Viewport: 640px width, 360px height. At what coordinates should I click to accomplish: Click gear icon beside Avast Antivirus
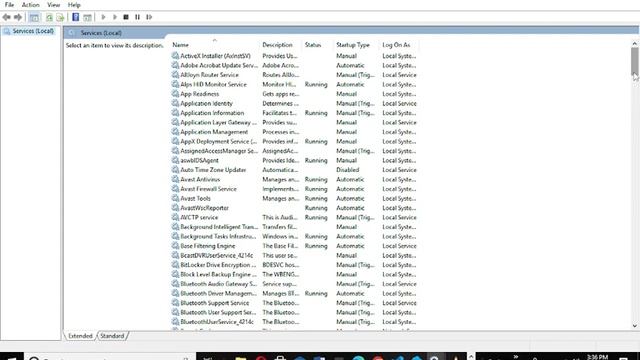(x=175, y=179)
